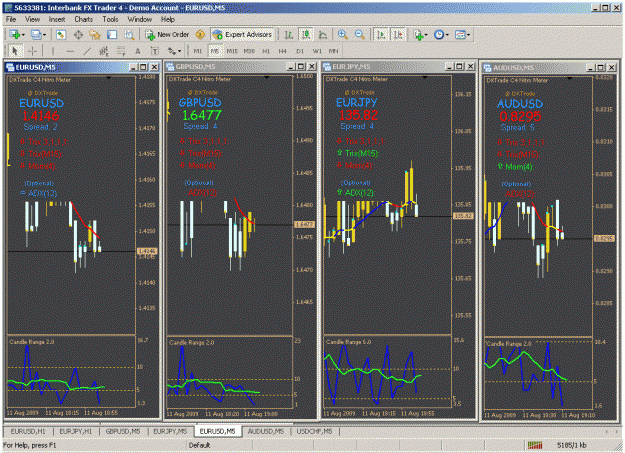This screenshot has width=625, height=453.
Task: Click the connection status bars icon
Action: coord(535,445)
